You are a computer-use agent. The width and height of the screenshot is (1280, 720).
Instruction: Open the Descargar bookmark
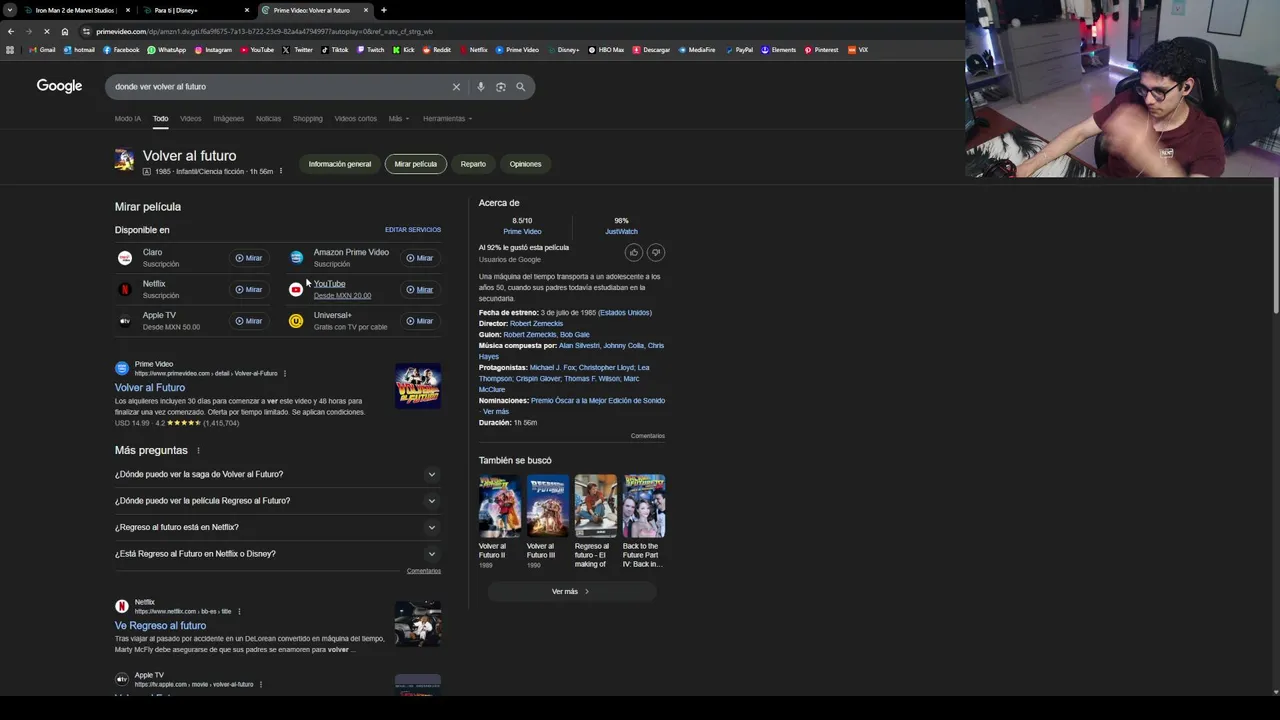coord(651,50)
